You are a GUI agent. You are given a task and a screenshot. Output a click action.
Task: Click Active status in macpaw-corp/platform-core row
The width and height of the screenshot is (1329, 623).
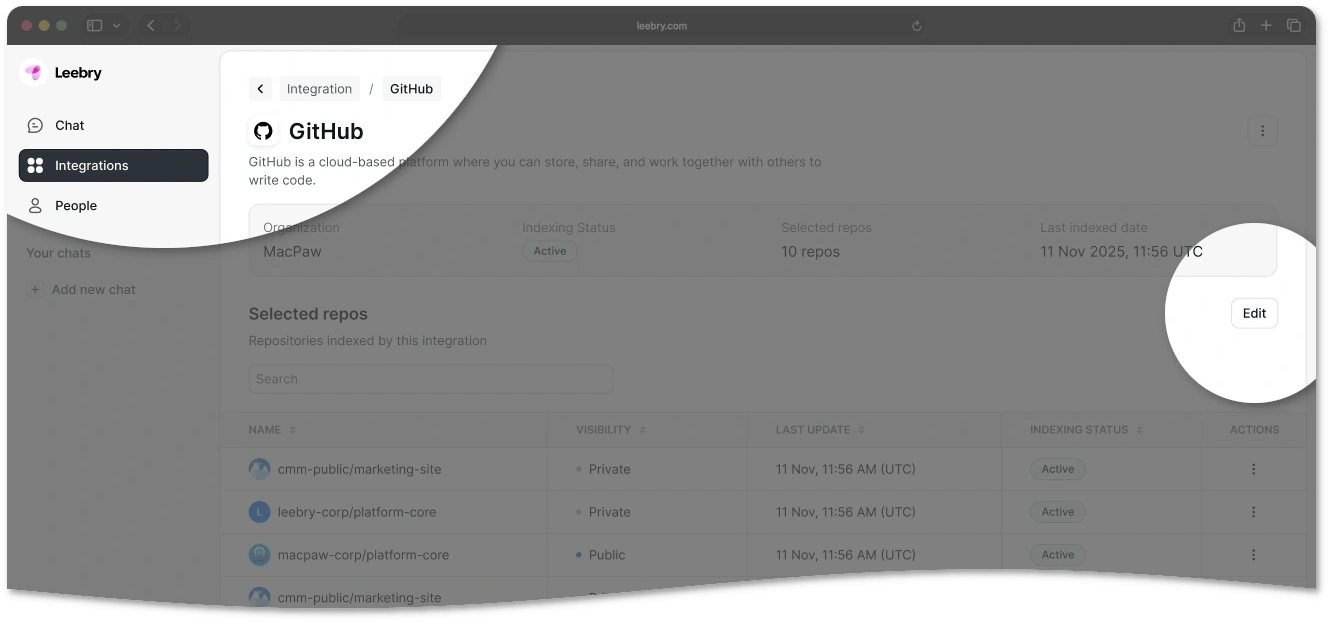1058,555
